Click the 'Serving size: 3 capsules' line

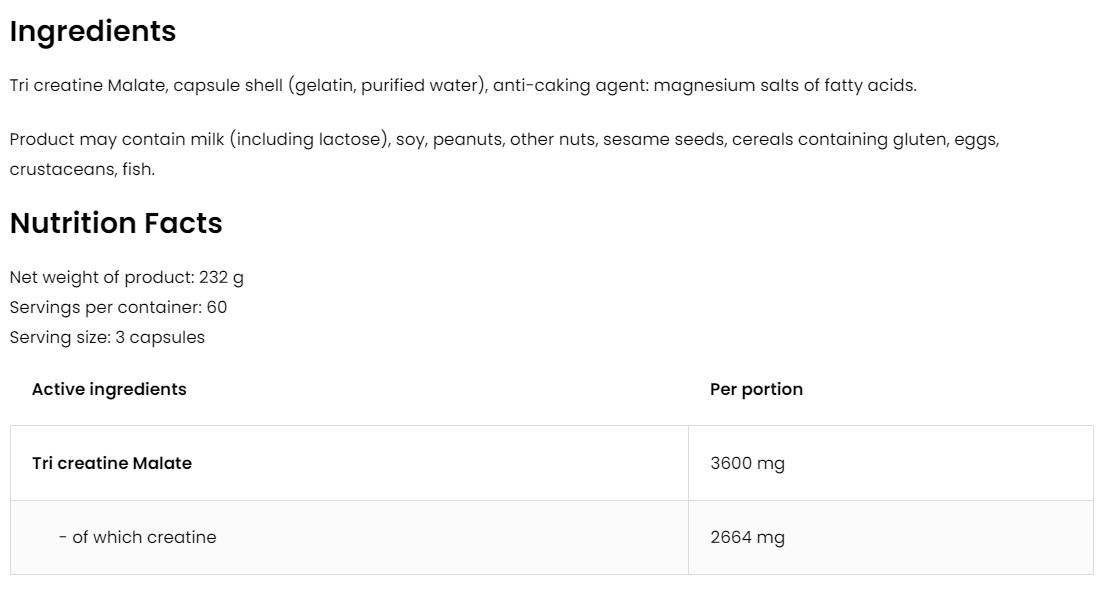107,337
